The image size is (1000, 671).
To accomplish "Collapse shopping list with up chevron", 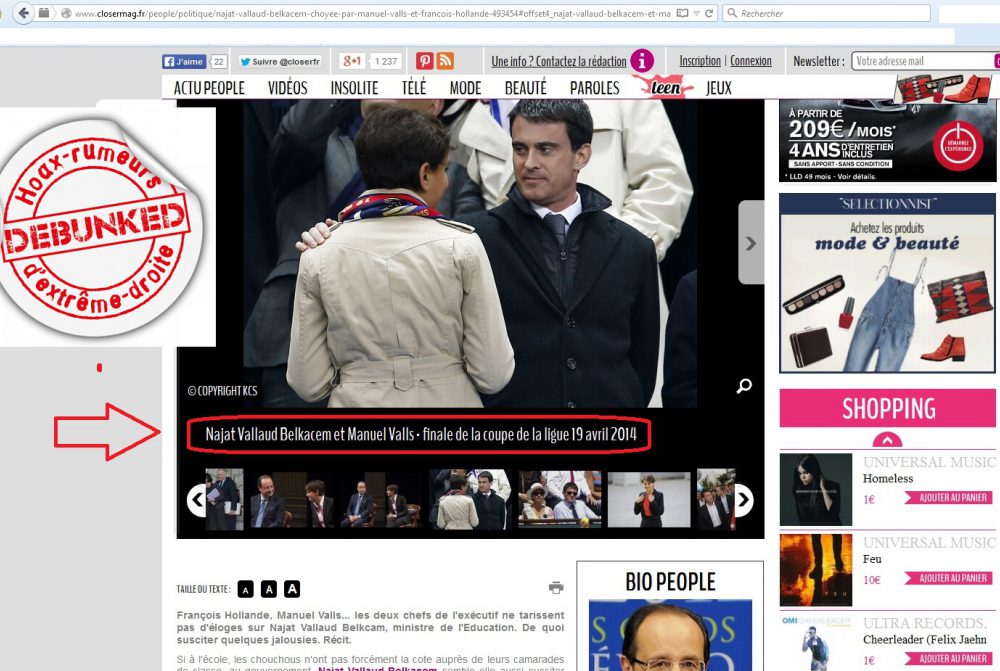I will [887, 439].
